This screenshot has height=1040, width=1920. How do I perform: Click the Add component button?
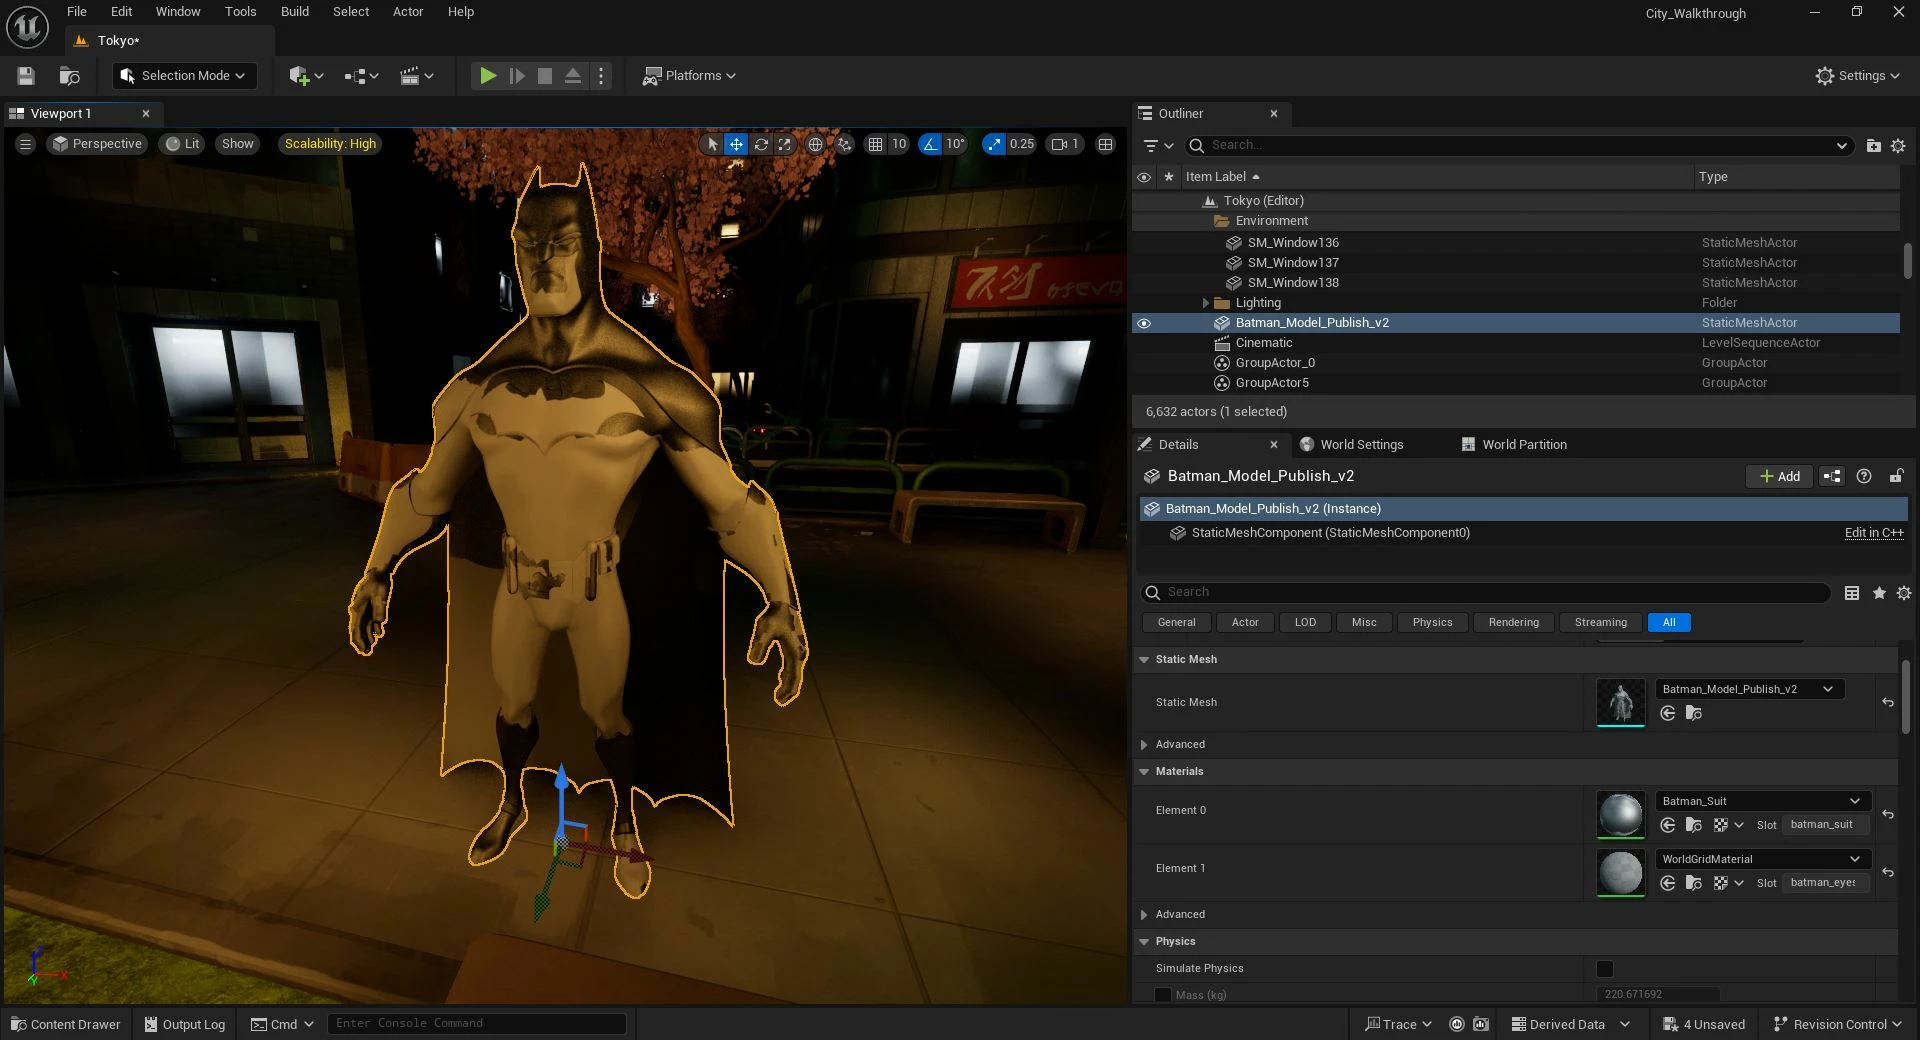[1779, 476]
